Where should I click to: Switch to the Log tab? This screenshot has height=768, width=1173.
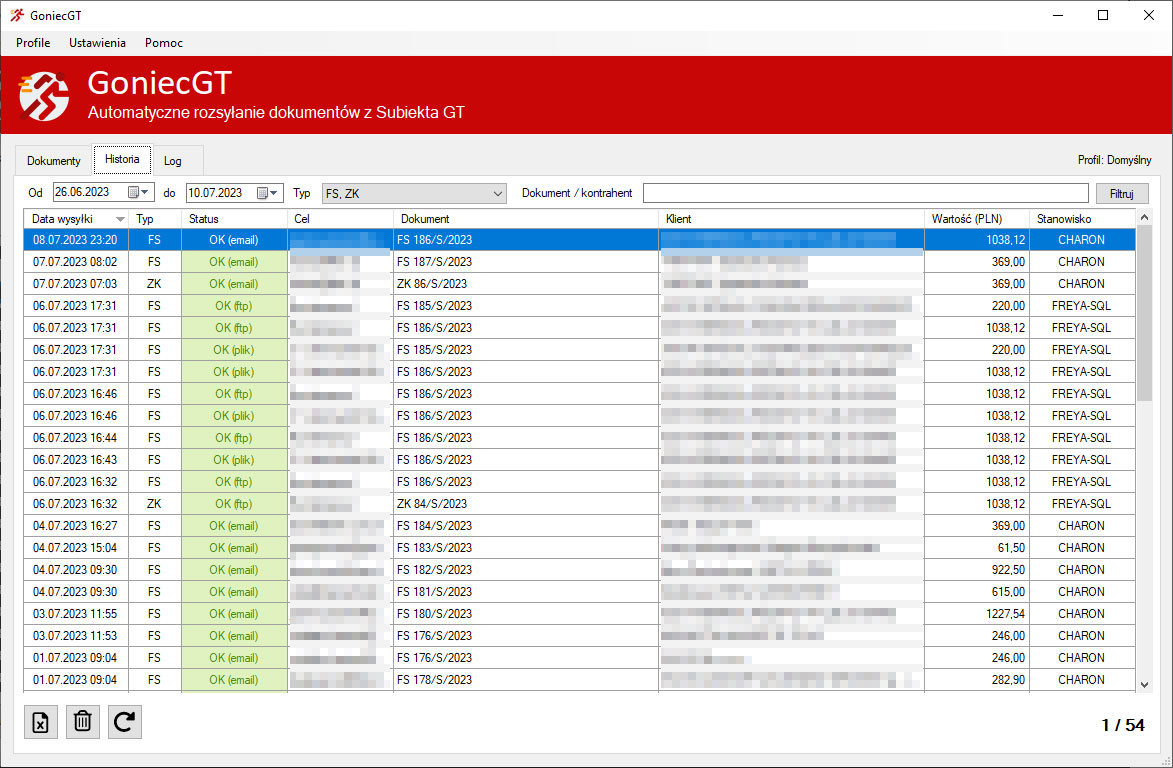click(173, 161)
